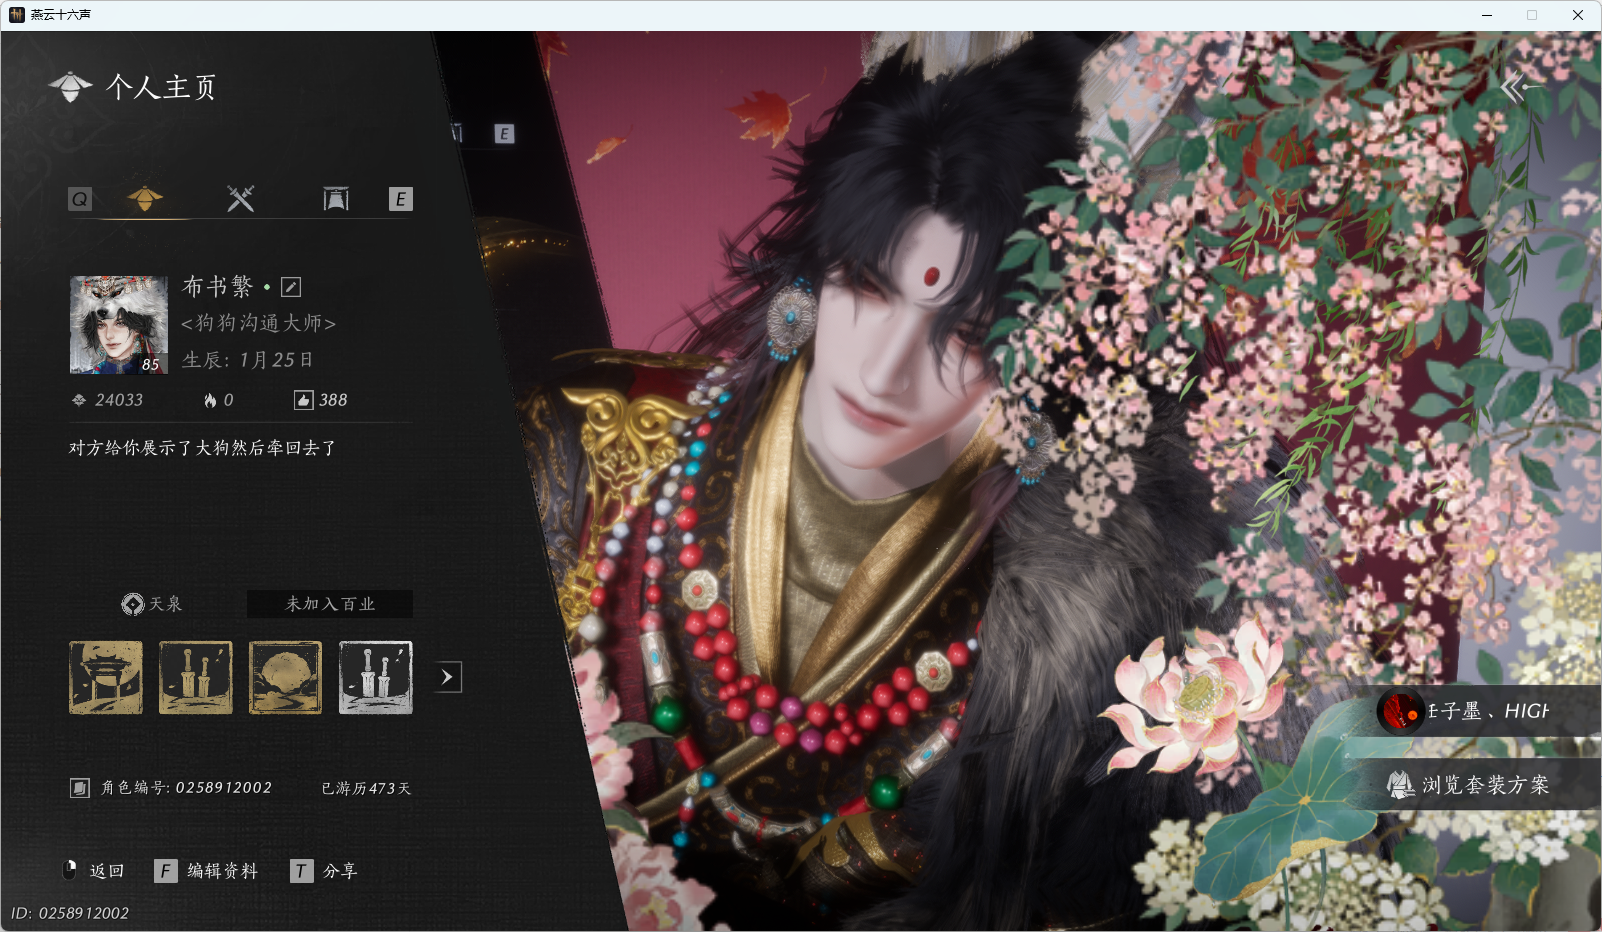Click the 王子墨 user red avatar

tap(1400, 712)
